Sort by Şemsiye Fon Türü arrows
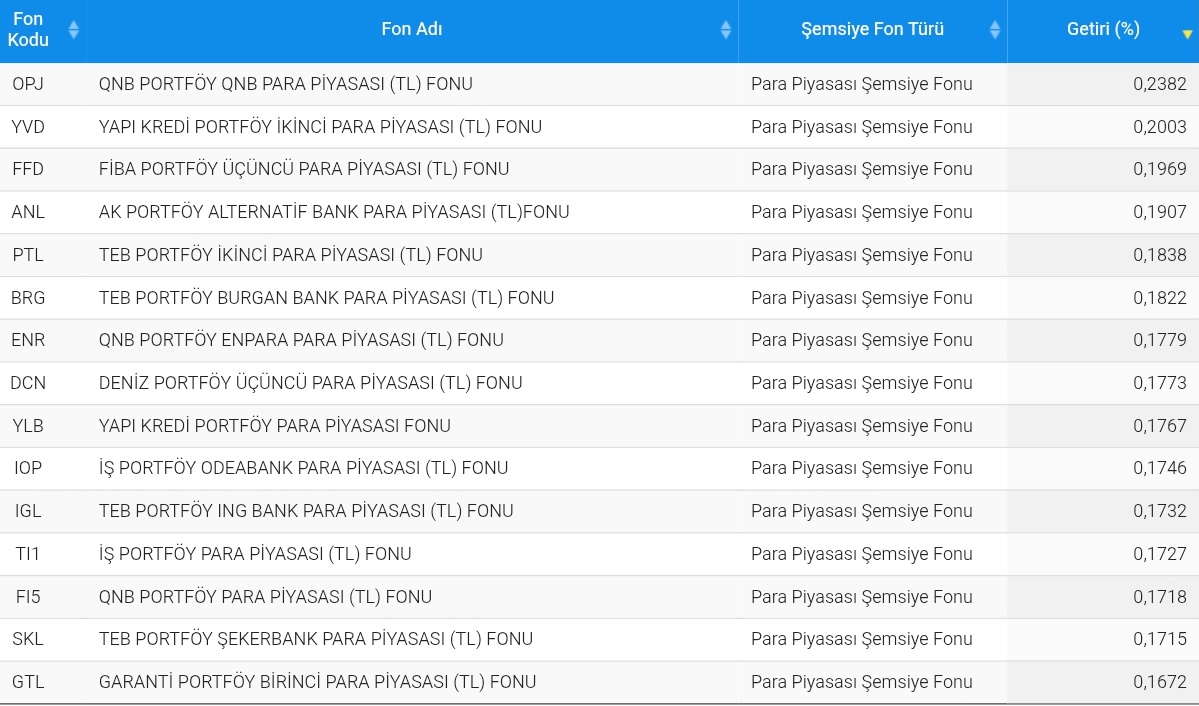 pos(995,30)
